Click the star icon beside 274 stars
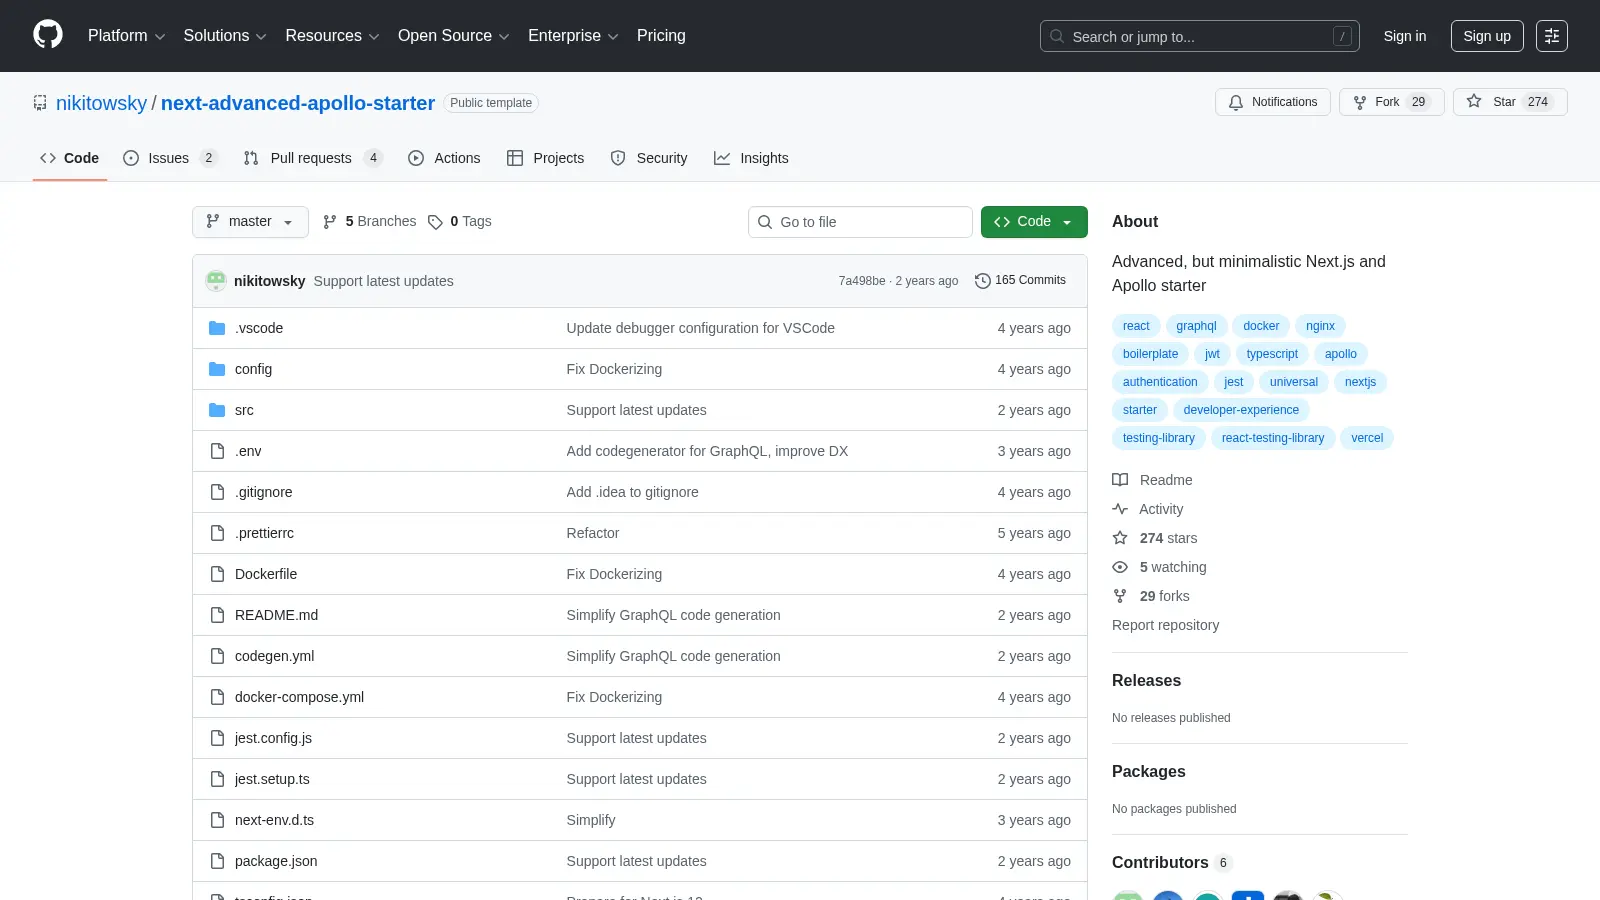The image size is (1600, 900). pyautogui.click(x=1120, y=538)
